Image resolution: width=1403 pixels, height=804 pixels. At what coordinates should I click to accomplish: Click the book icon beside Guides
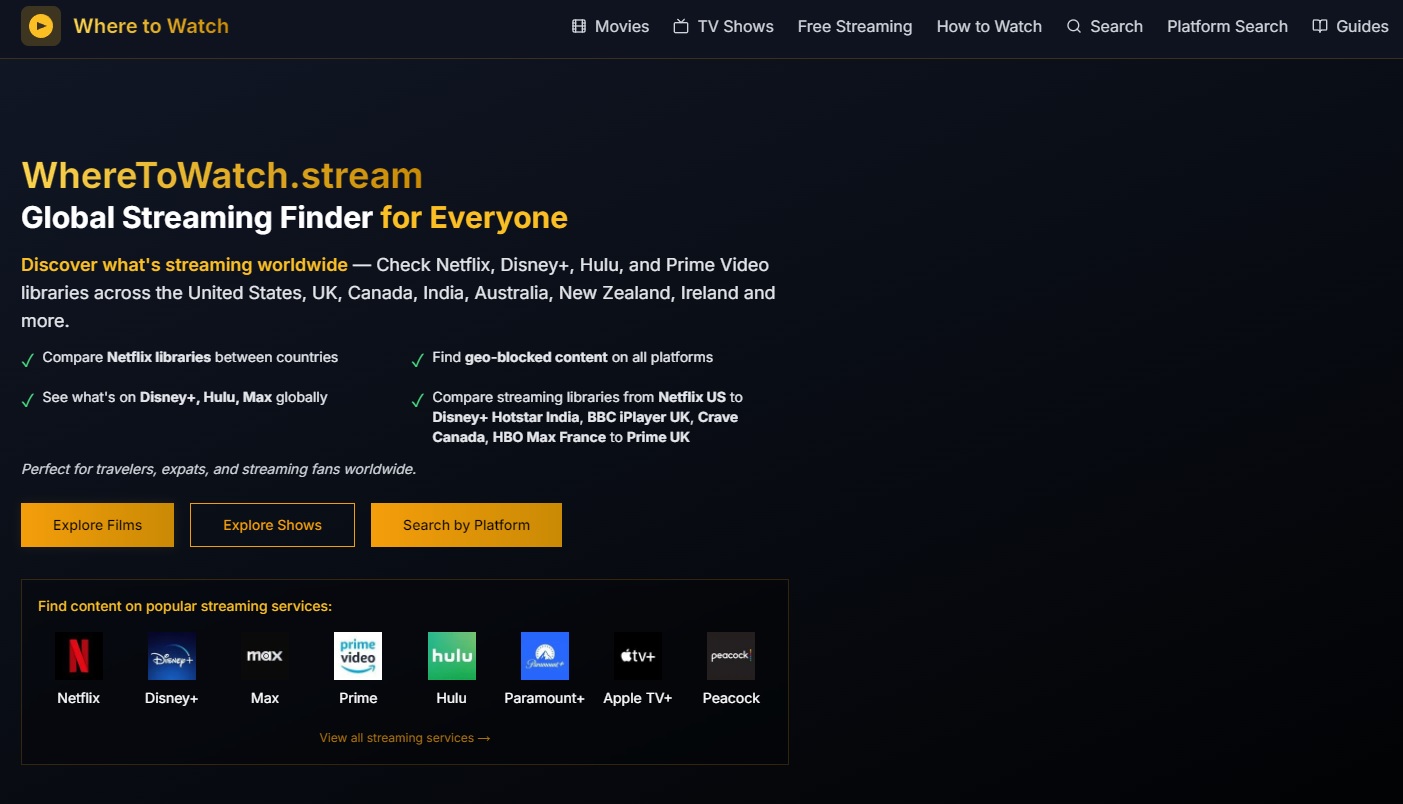pyautogui.click(x=1320, y=27)
